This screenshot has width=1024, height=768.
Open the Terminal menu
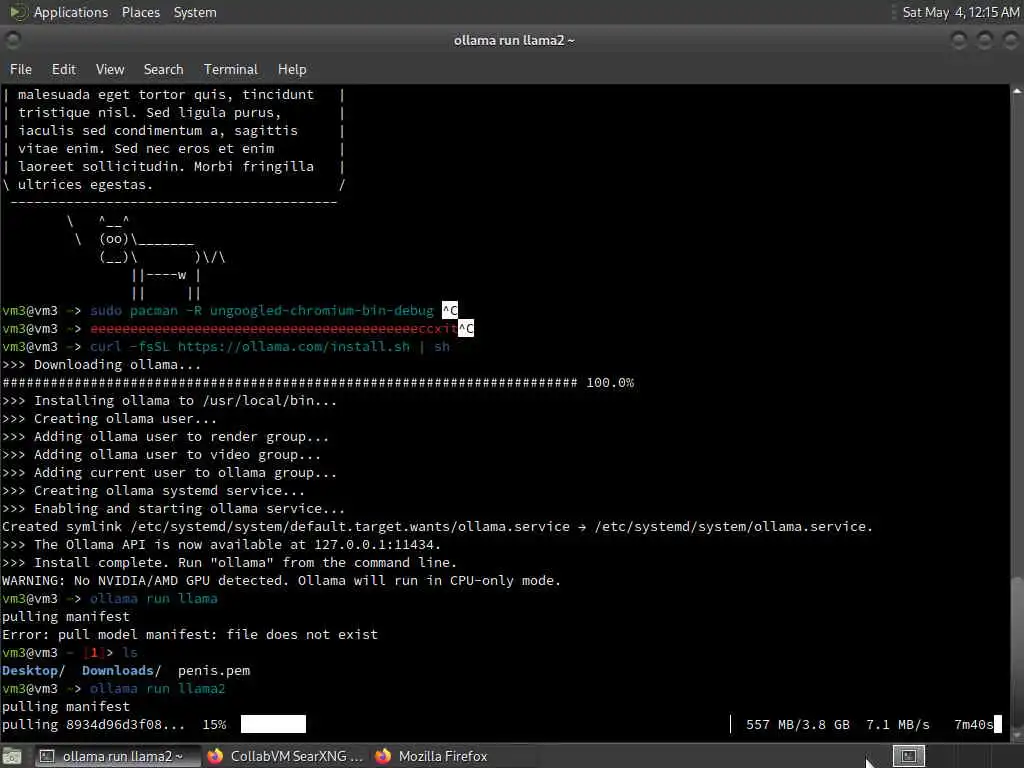231,69
